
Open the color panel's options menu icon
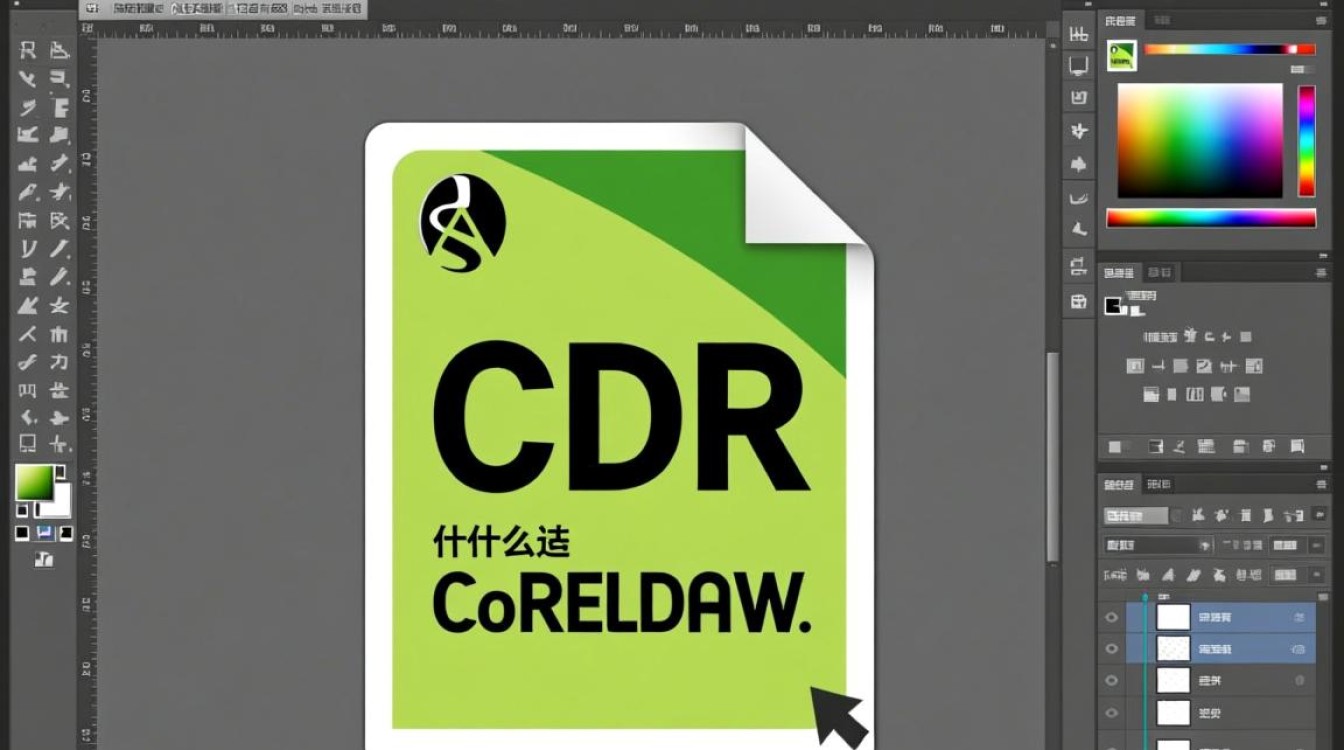(1320, 21)
